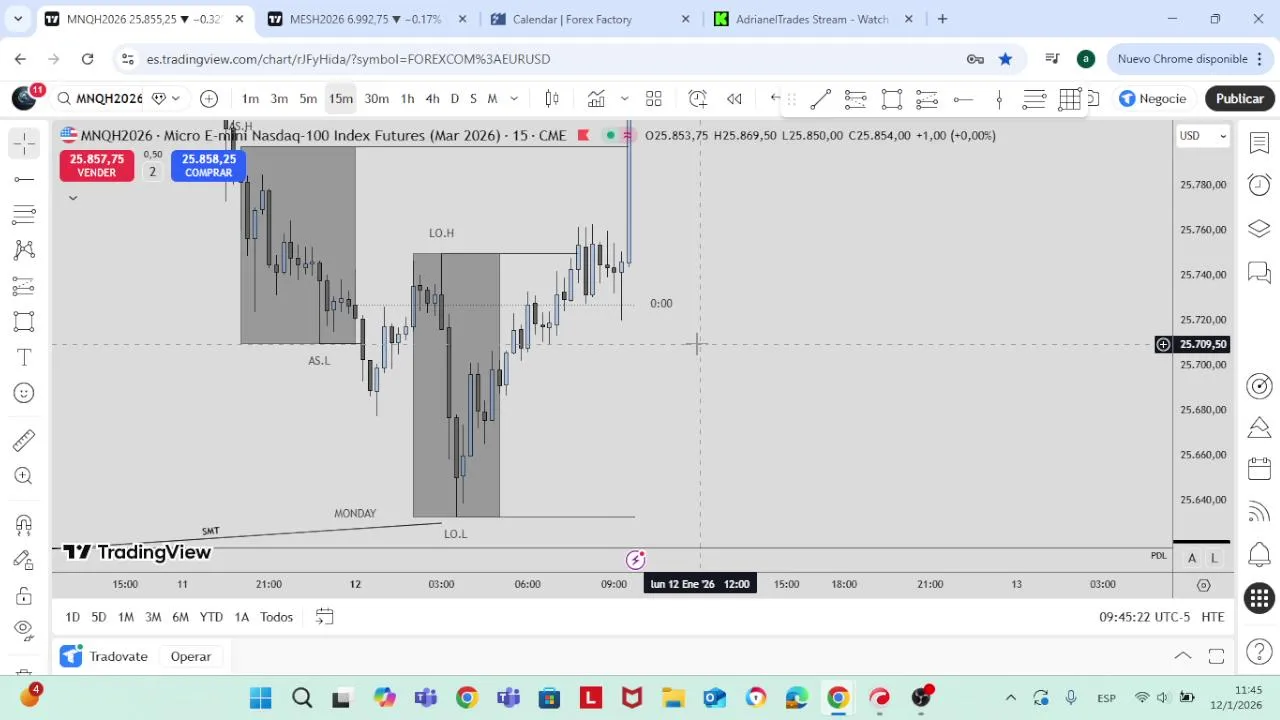Select the rectangle in floating favorites toolbar
1280x720 pixels.
point(891,99)
